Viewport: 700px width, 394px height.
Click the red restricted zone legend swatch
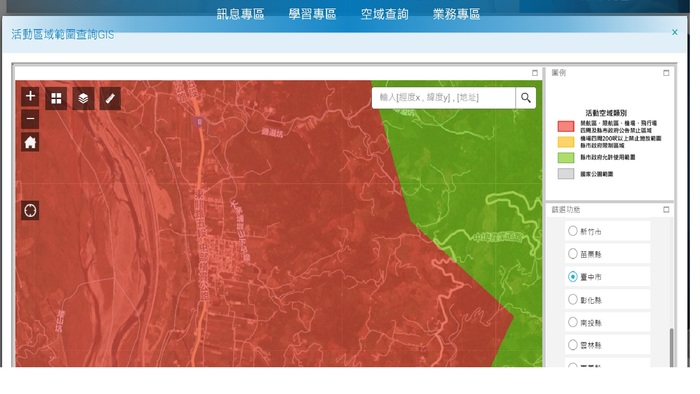point(566,126)
